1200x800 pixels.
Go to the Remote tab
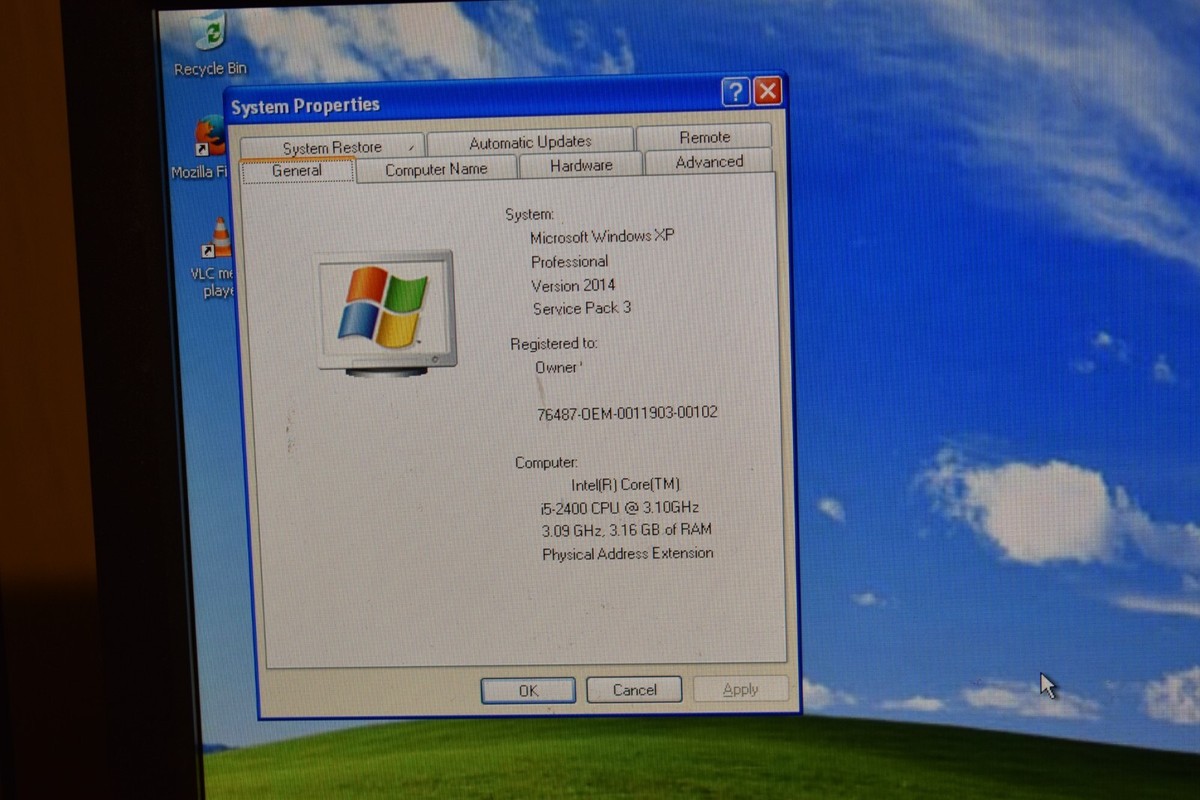tap(704, 137)
